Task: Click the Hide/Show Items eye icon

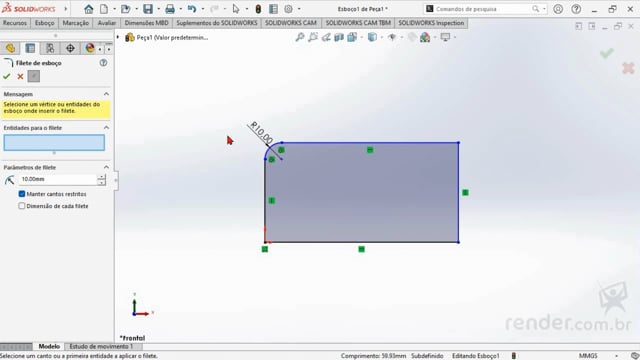Action: (392, 38)
